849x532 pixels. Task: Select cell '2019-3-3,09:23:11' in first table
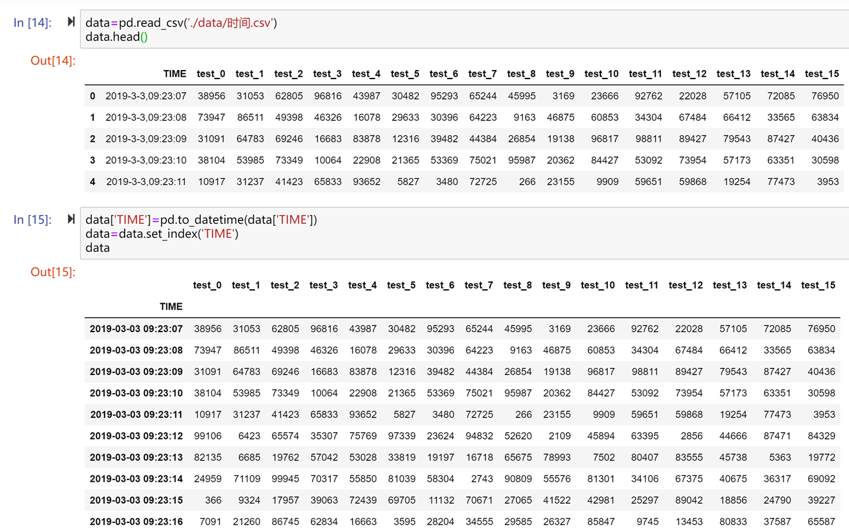(x=146, y=182)
